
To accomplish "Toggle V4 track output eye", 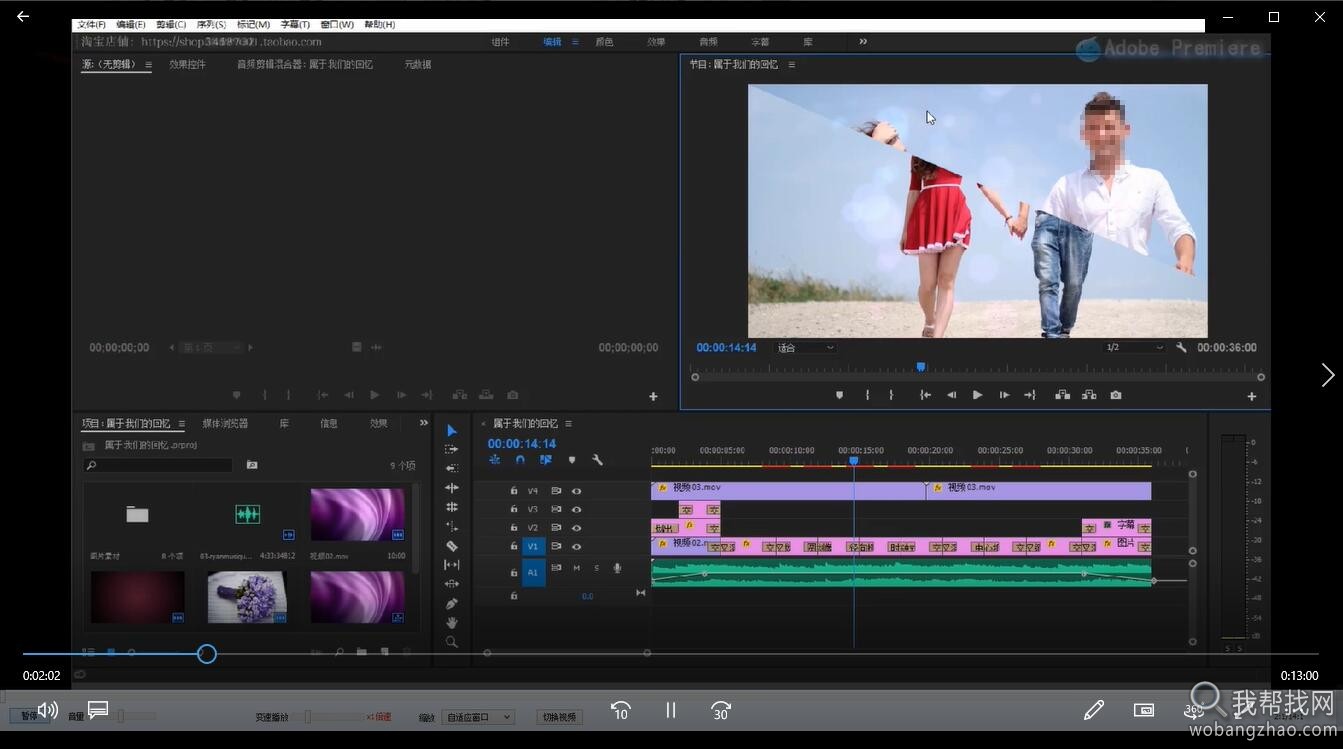I will (576, 491).
